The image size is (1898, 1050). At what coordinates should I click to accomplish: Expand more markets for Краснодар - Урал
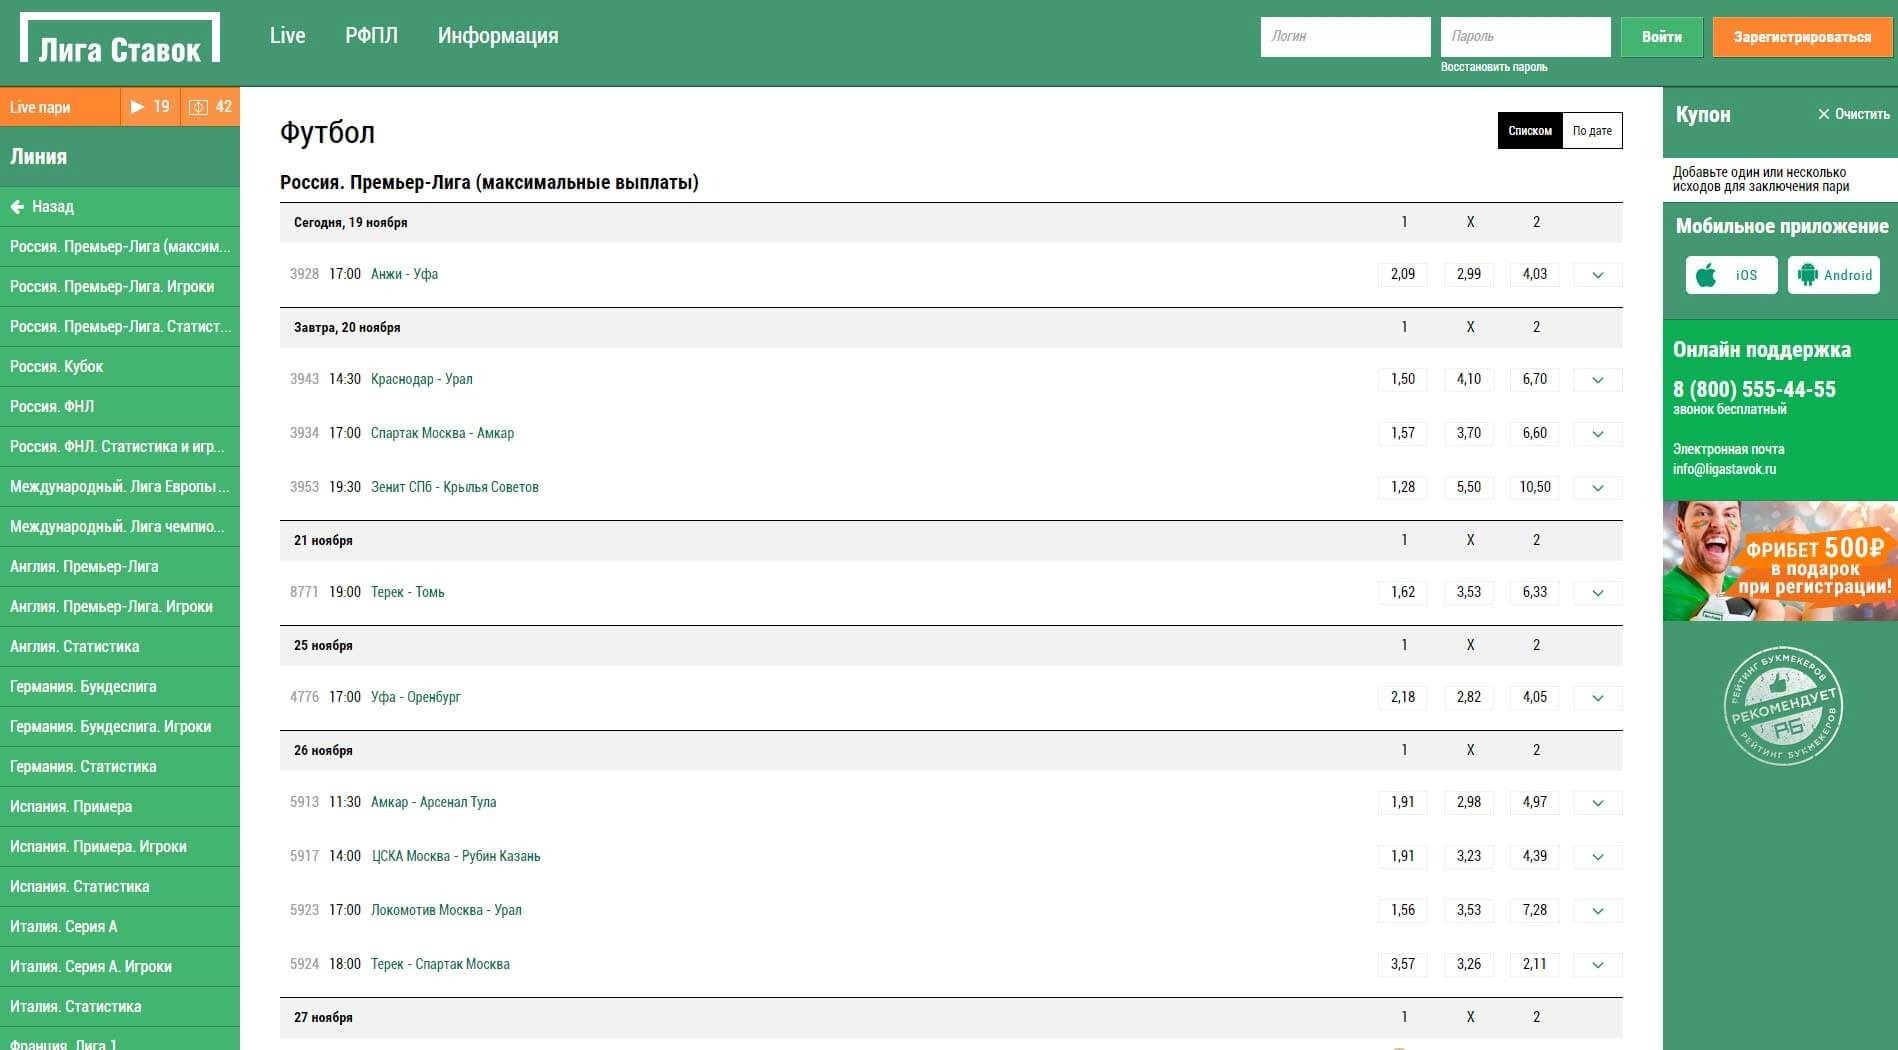tap(1597, 380)
